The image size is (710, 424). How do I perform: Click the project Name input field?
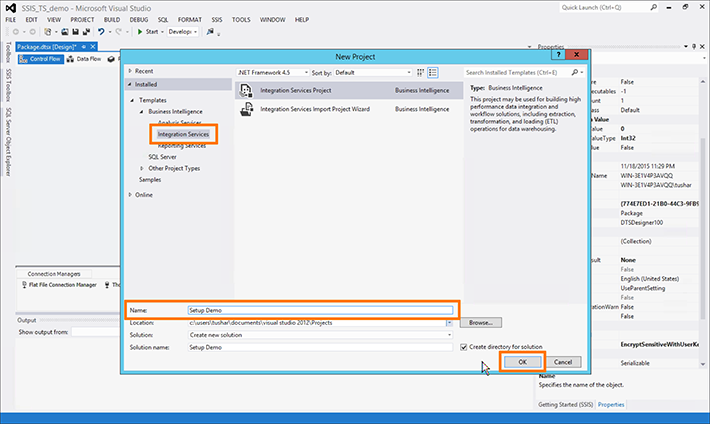tap(320, 310)
